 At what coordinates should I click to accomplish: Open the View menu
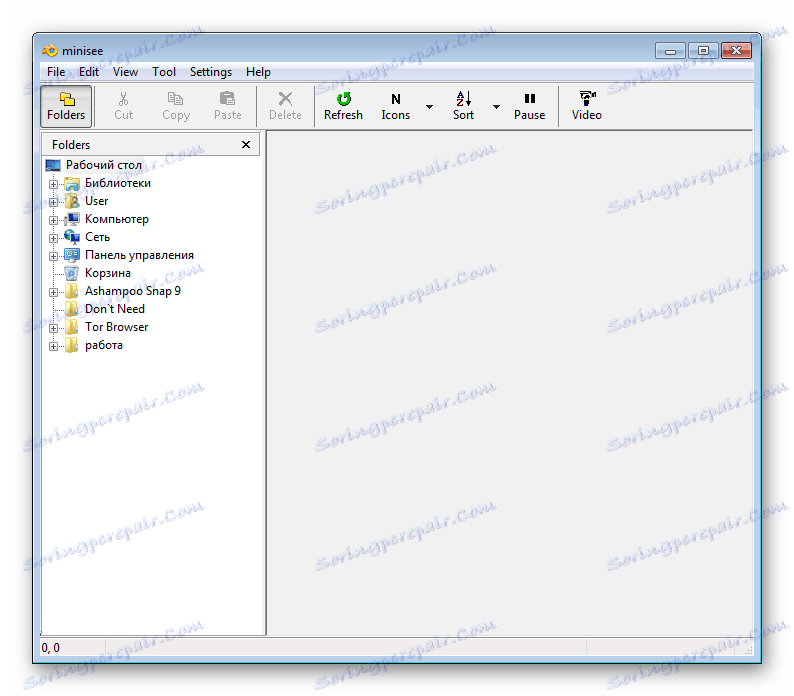coord(125,72)
